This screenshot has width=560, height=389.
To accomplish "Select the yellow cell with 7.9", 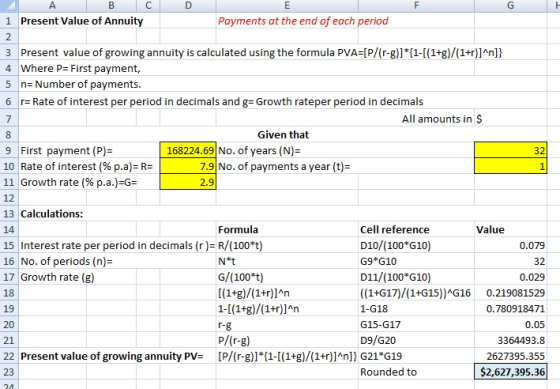I will [x=188, y=166].
